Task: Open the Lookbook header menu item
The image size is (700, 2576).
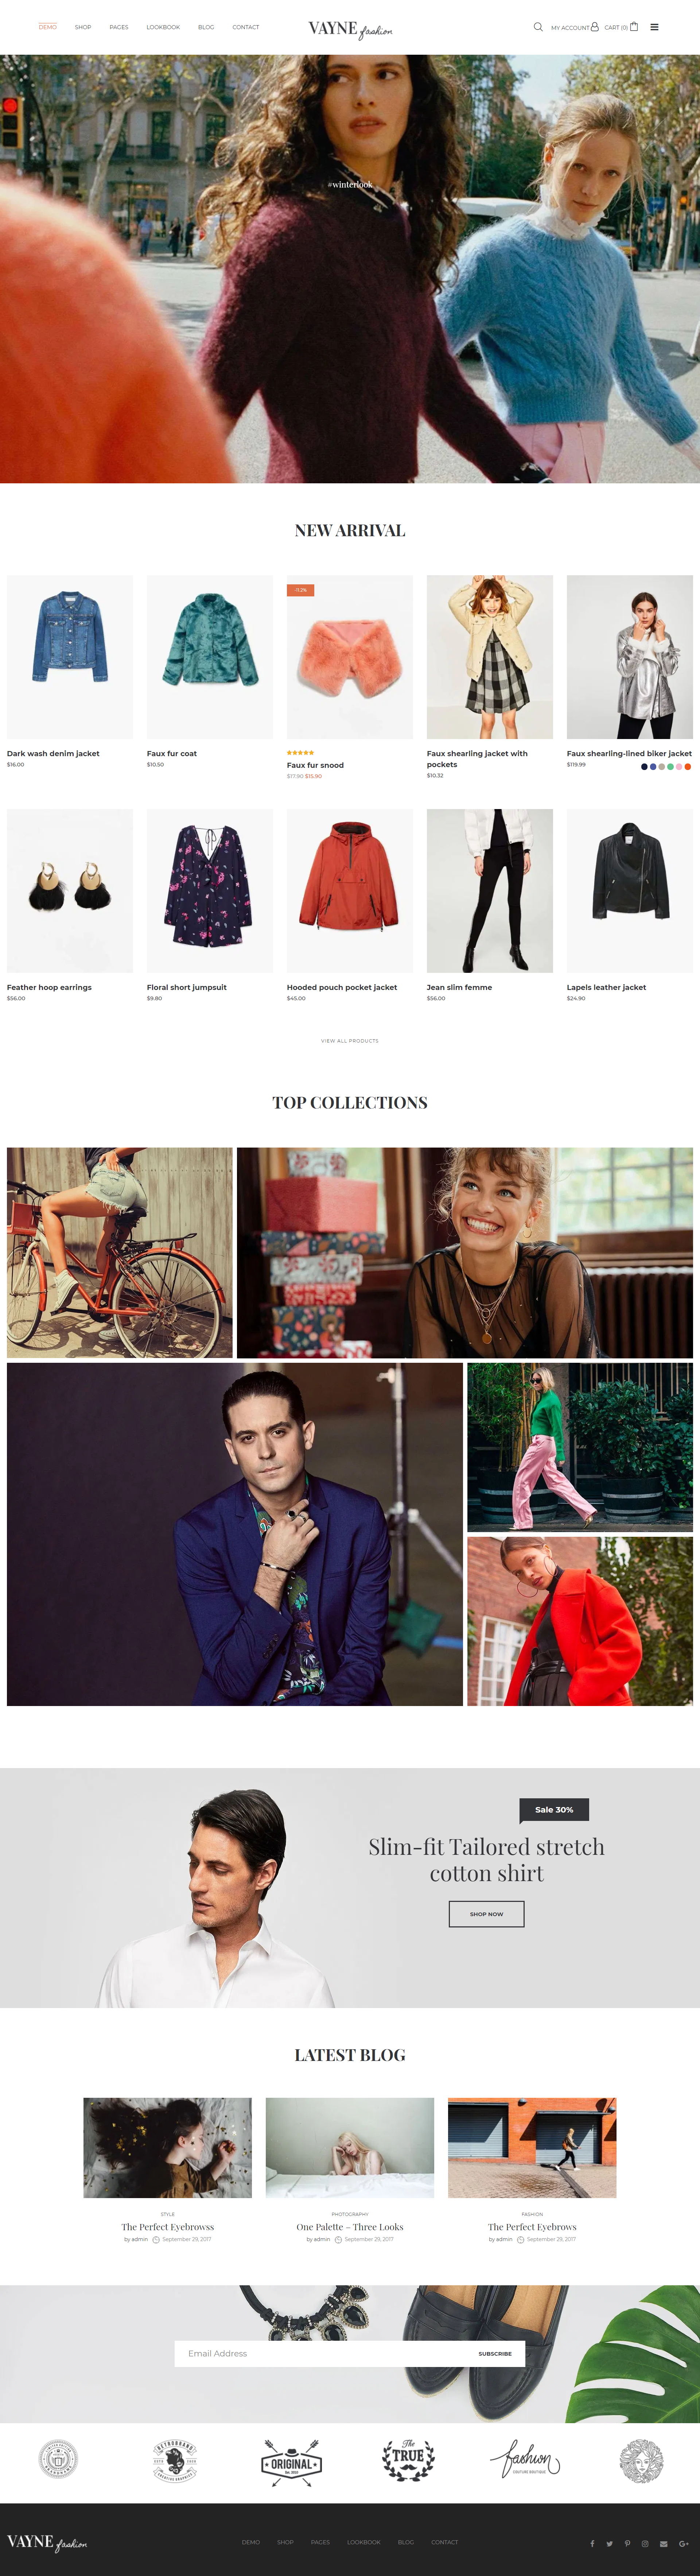Action: click(x=163, y=27)
